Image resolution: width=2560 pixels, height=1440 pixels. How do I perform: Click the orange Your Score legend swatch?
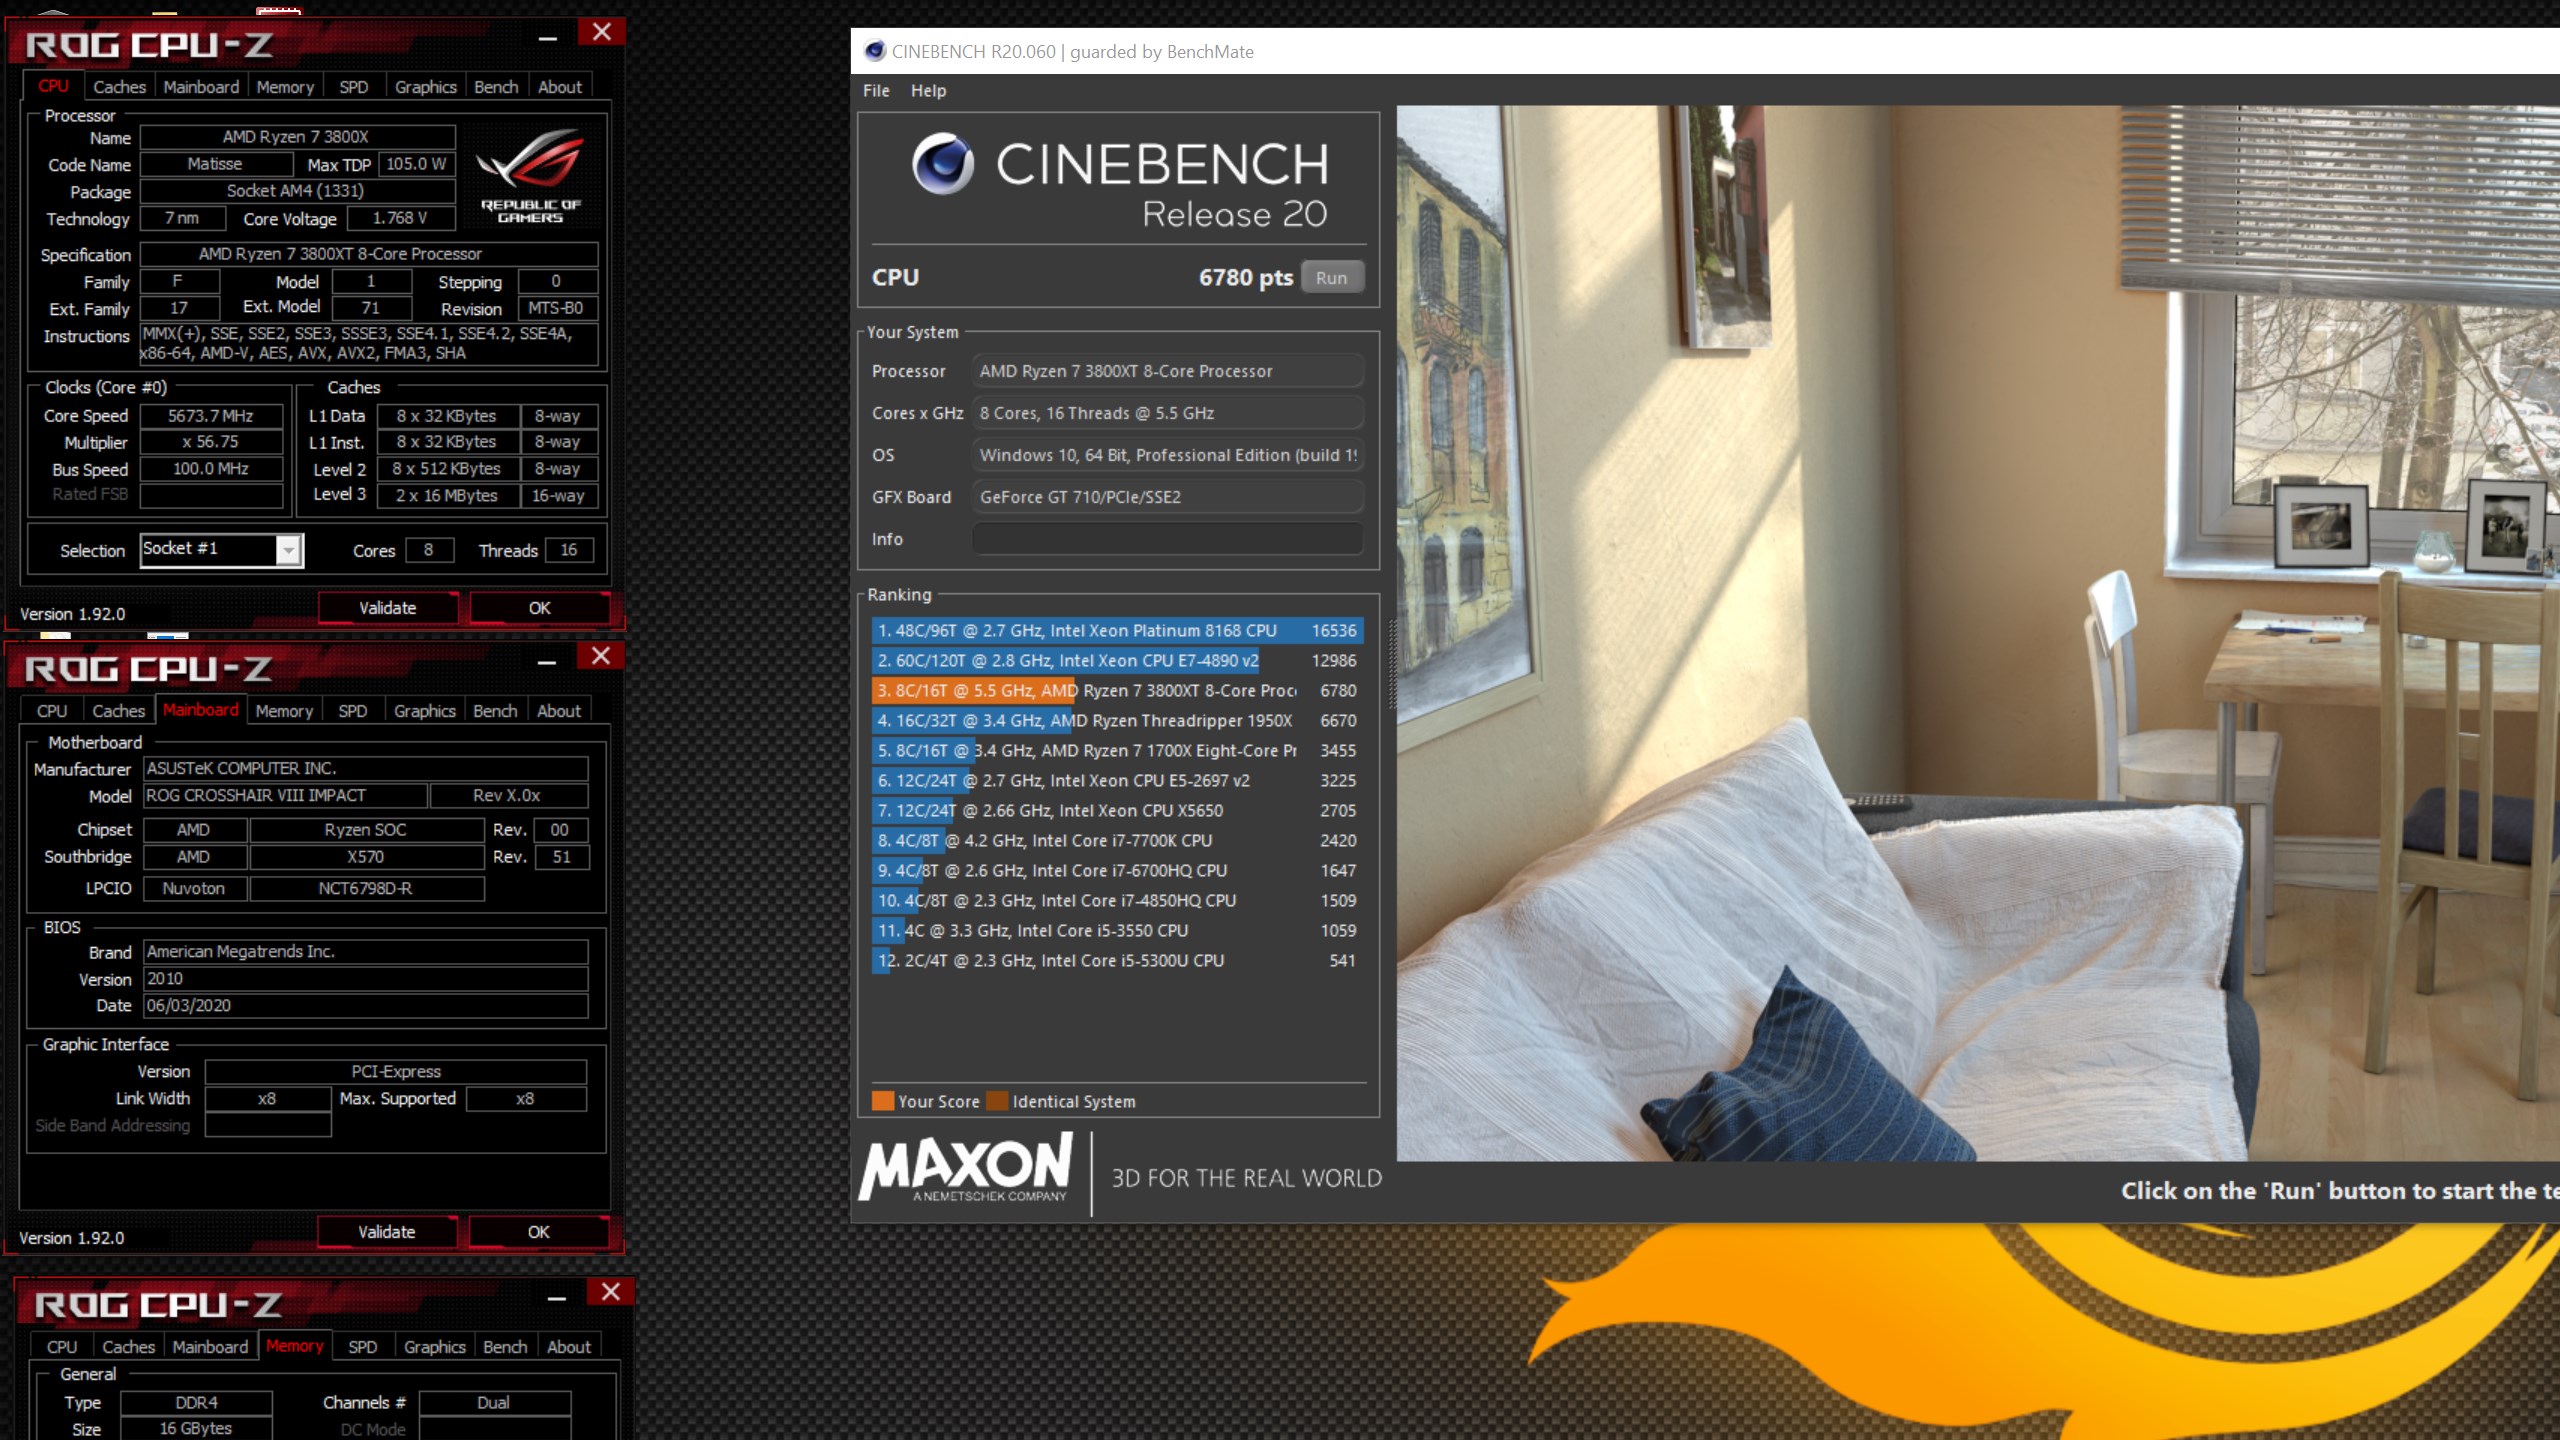(882, 1101)
